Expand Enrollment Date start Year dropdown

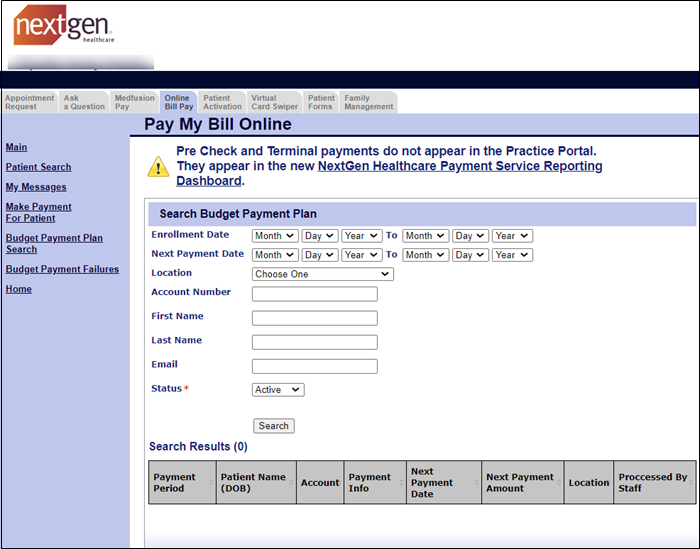[x=362, y=236]
